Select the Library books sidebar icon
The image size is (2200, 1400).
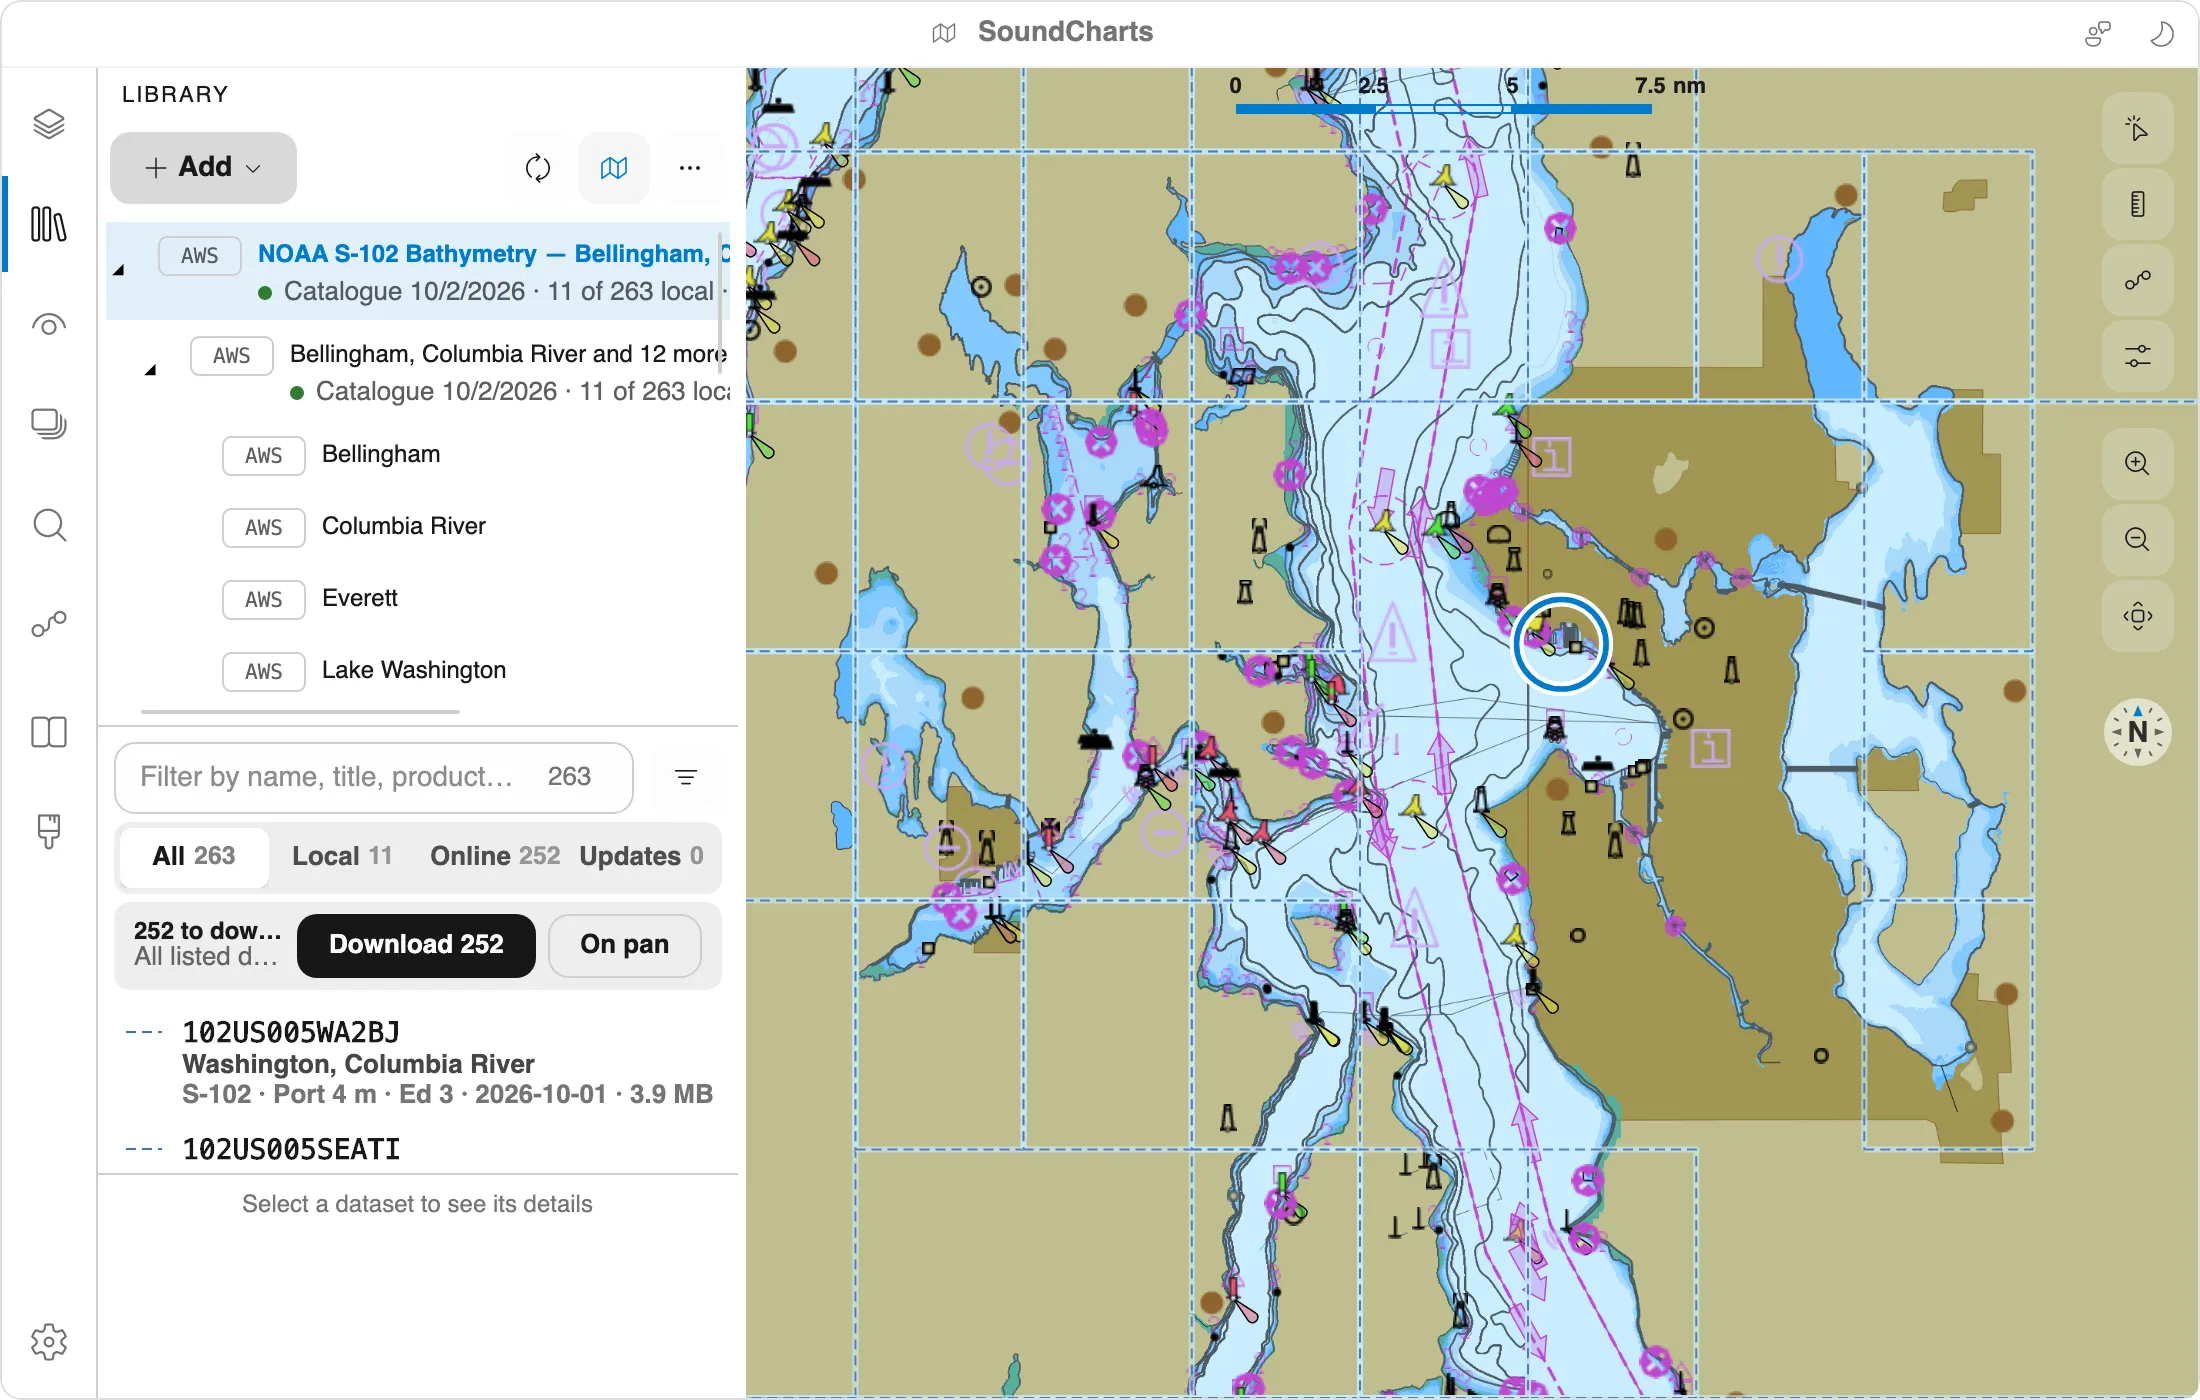point(48,224)
